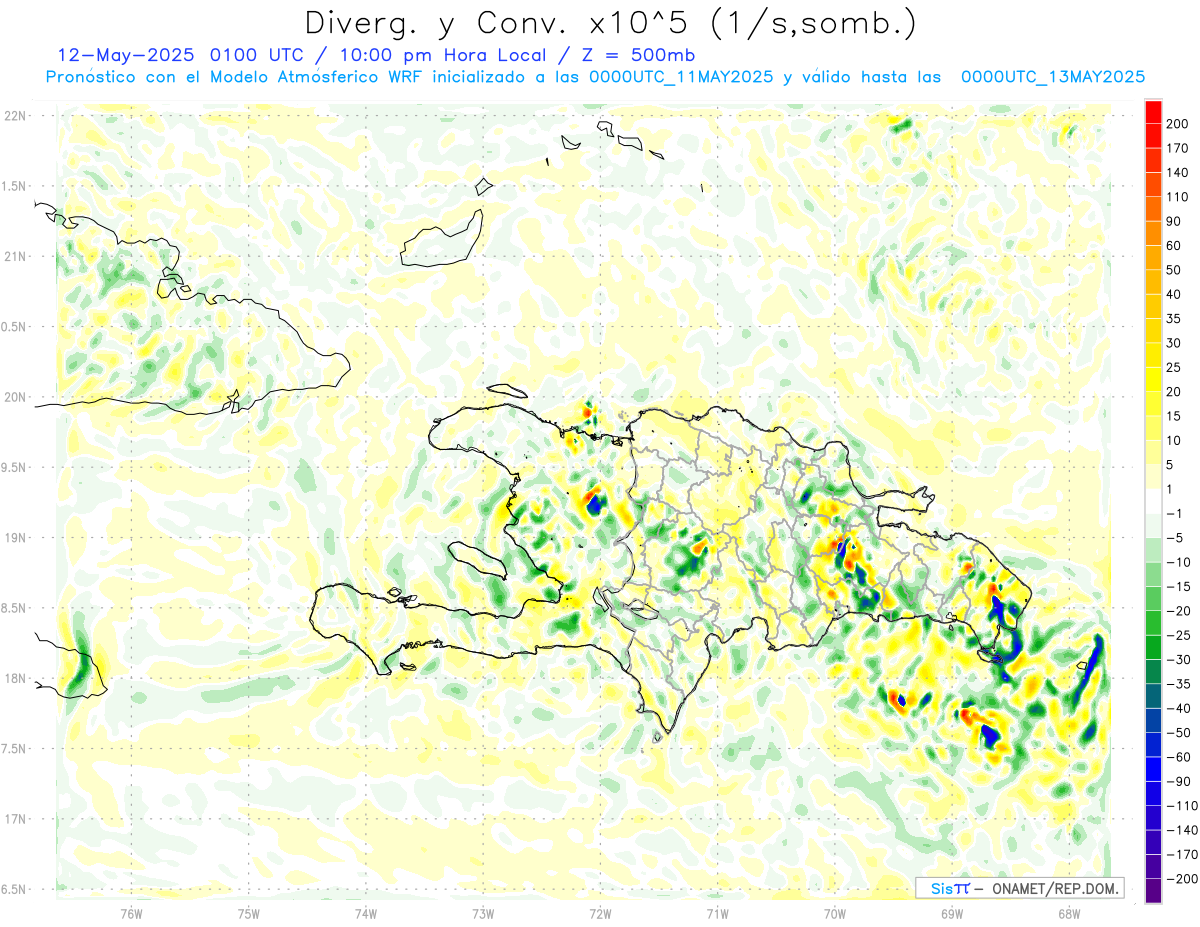Click the '0000UTC_13MAY2025' valid-until time text

pyautogui.click(x=1053, y=77)
